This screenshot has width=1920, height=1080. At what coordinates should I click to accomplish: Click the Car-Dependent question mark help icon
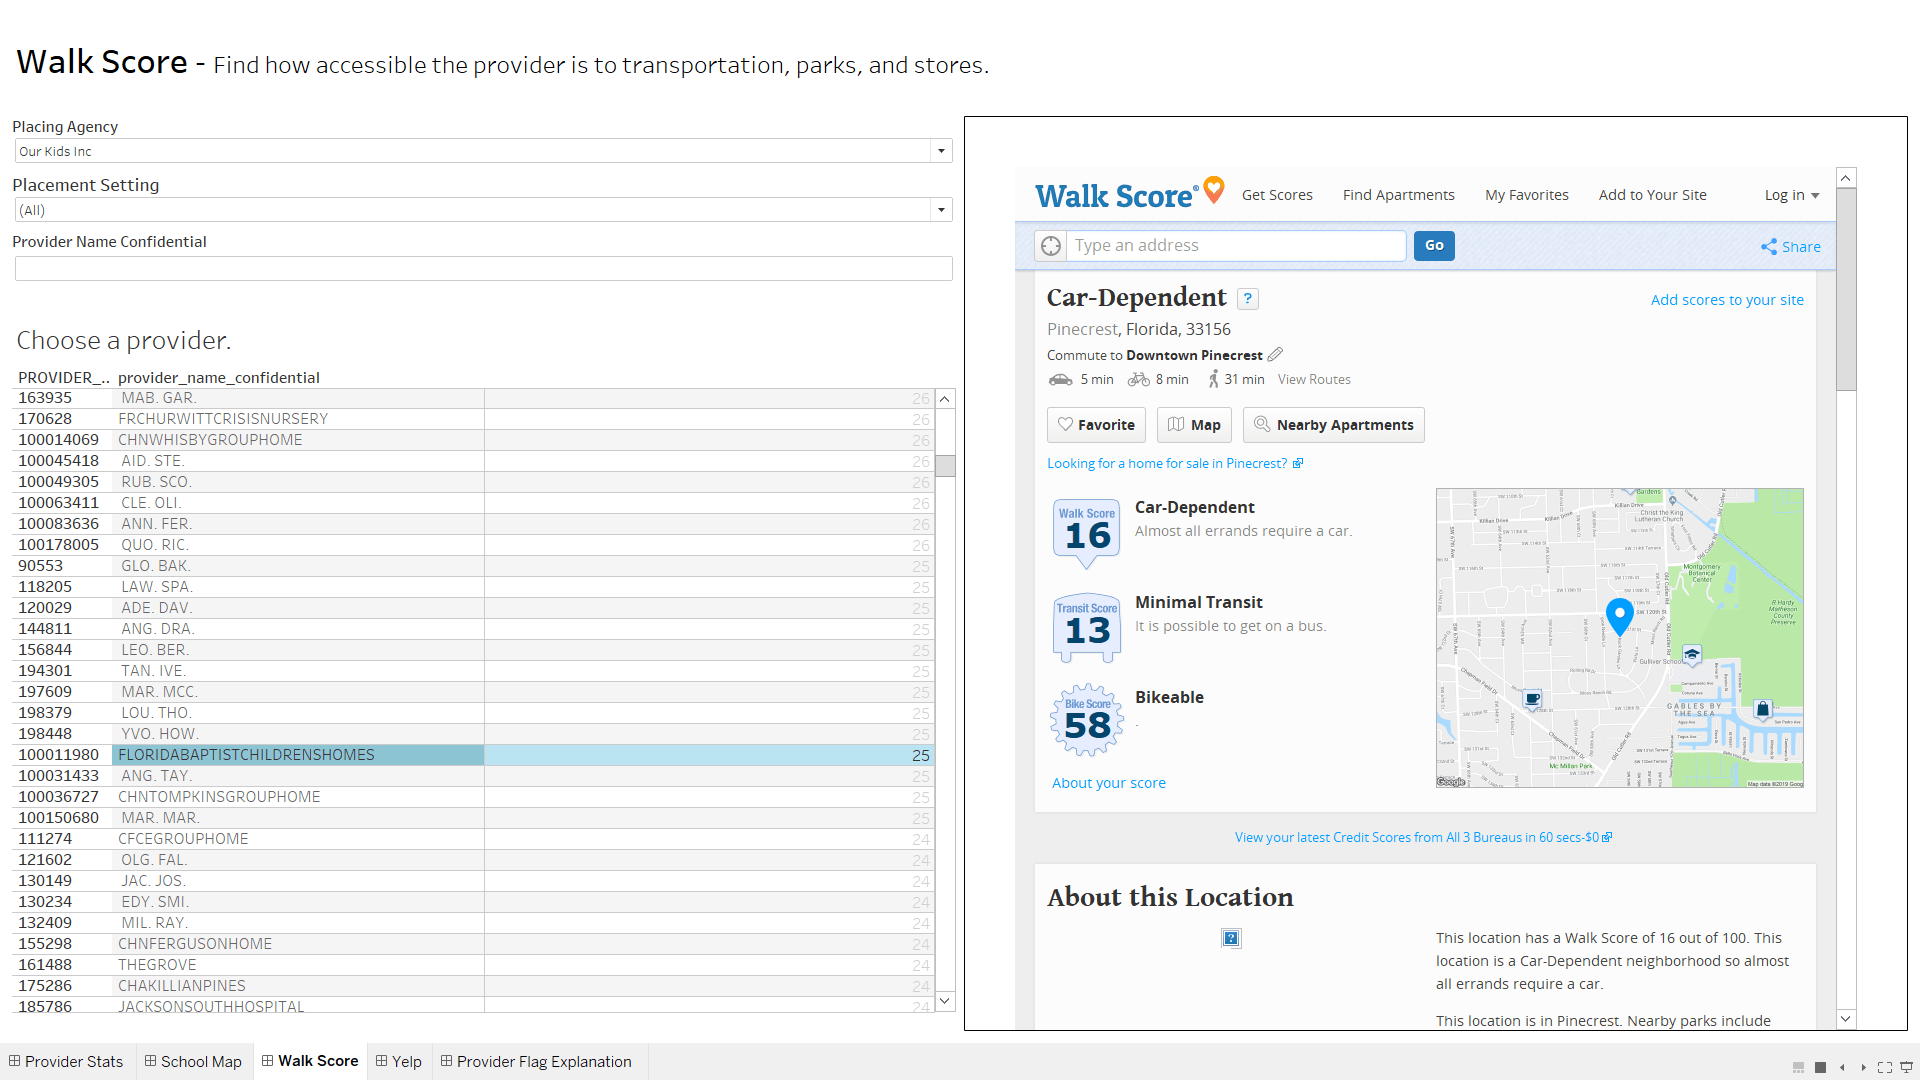(x=1247, y=298)
